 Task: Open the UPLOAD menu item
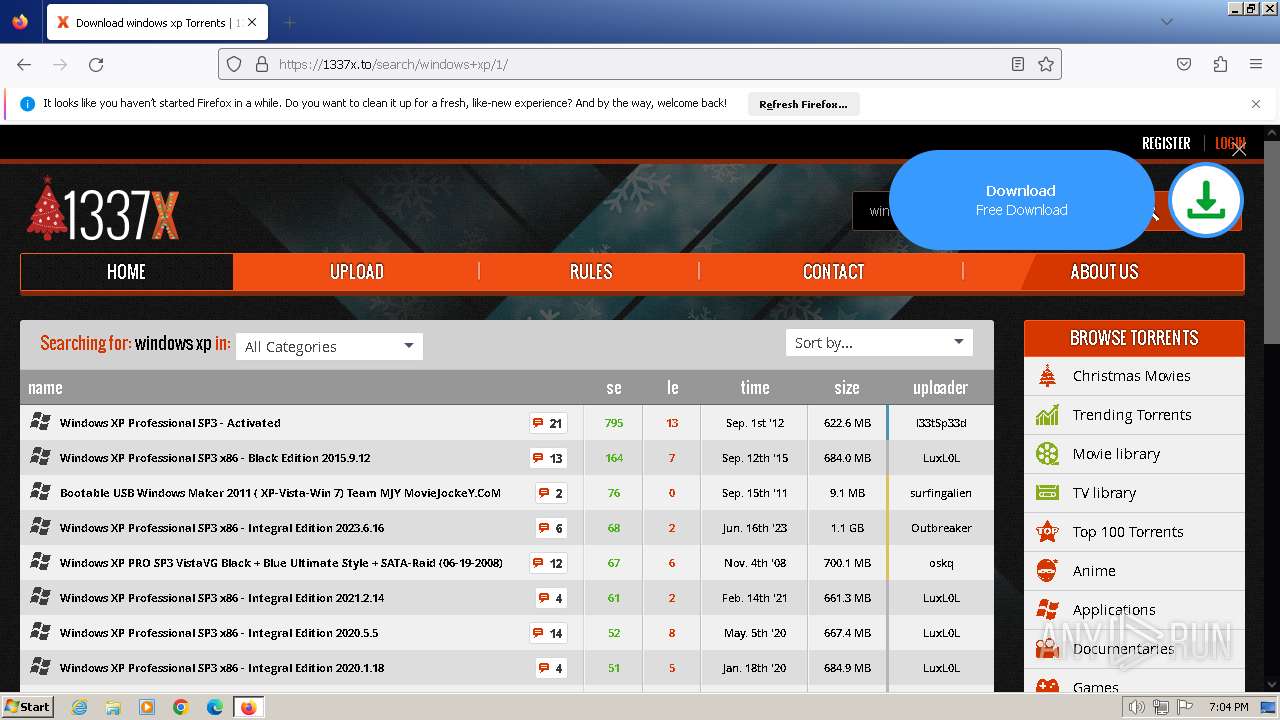tap(357, 272)
